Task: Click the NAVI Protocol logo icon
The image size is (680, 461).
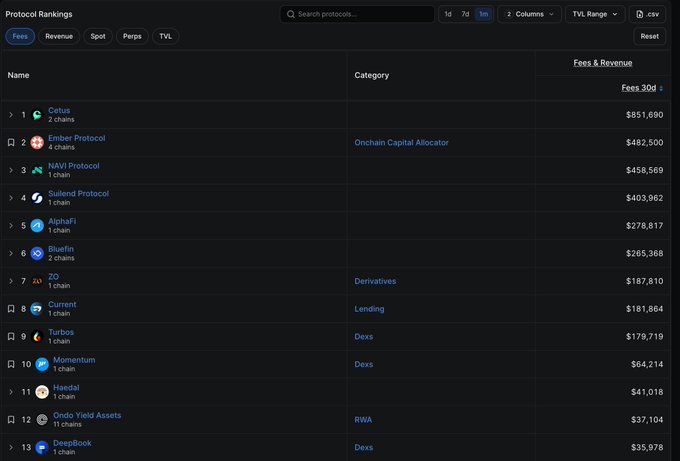Action: tap(37, 170)
